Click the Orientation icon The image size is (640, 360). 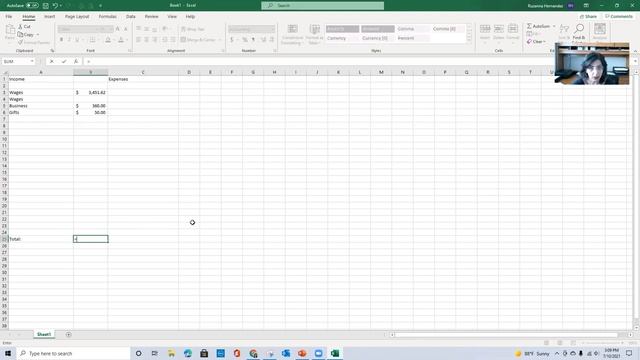click(165, 29)
